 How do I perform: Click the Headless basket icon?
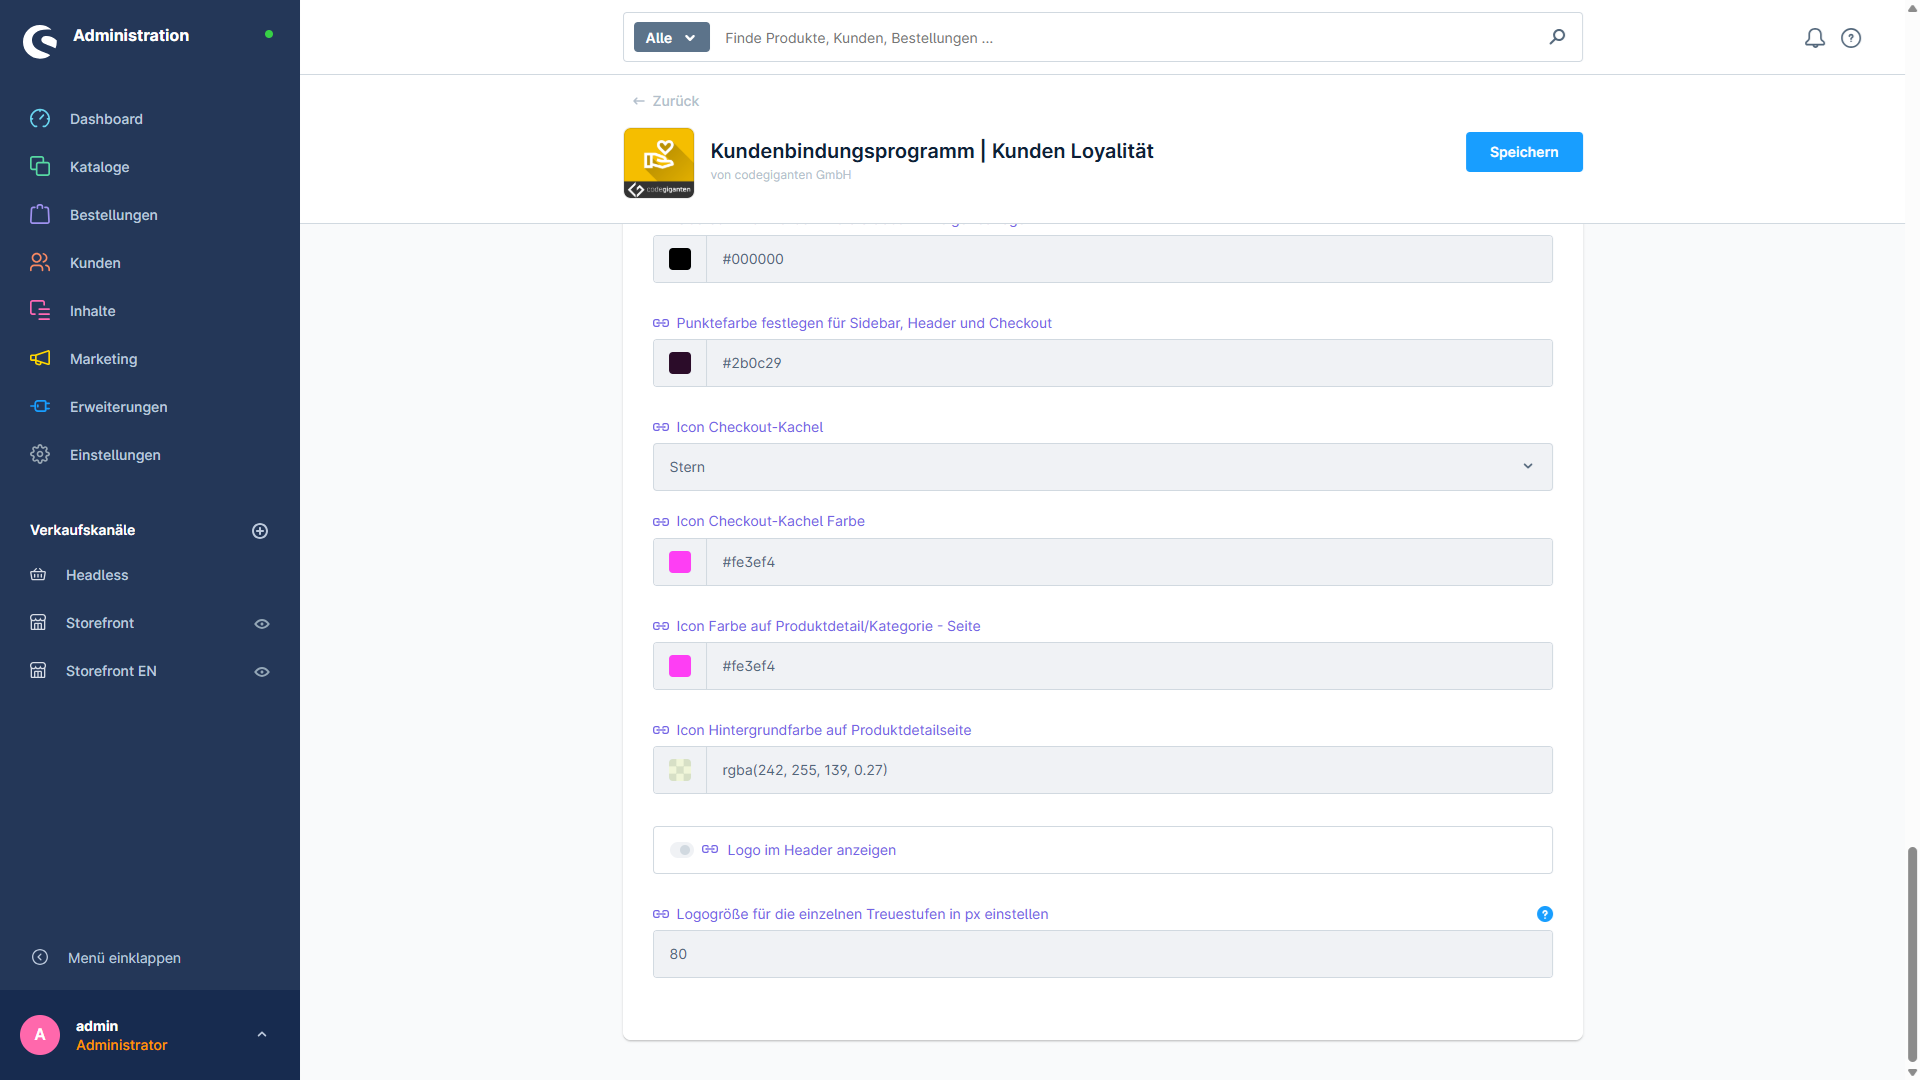point(38,575)
